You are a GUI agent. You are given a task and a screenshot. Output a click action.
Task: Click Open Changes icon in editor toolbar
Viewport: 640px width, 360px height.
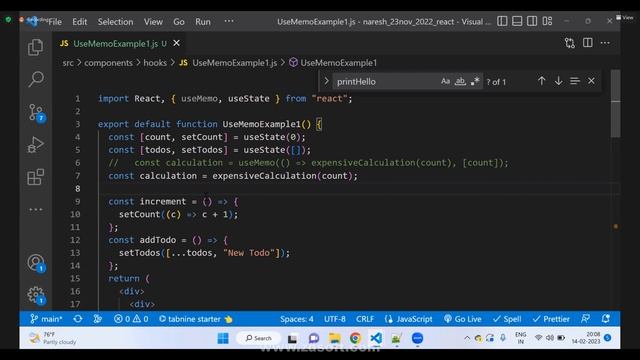pos(570,43)
